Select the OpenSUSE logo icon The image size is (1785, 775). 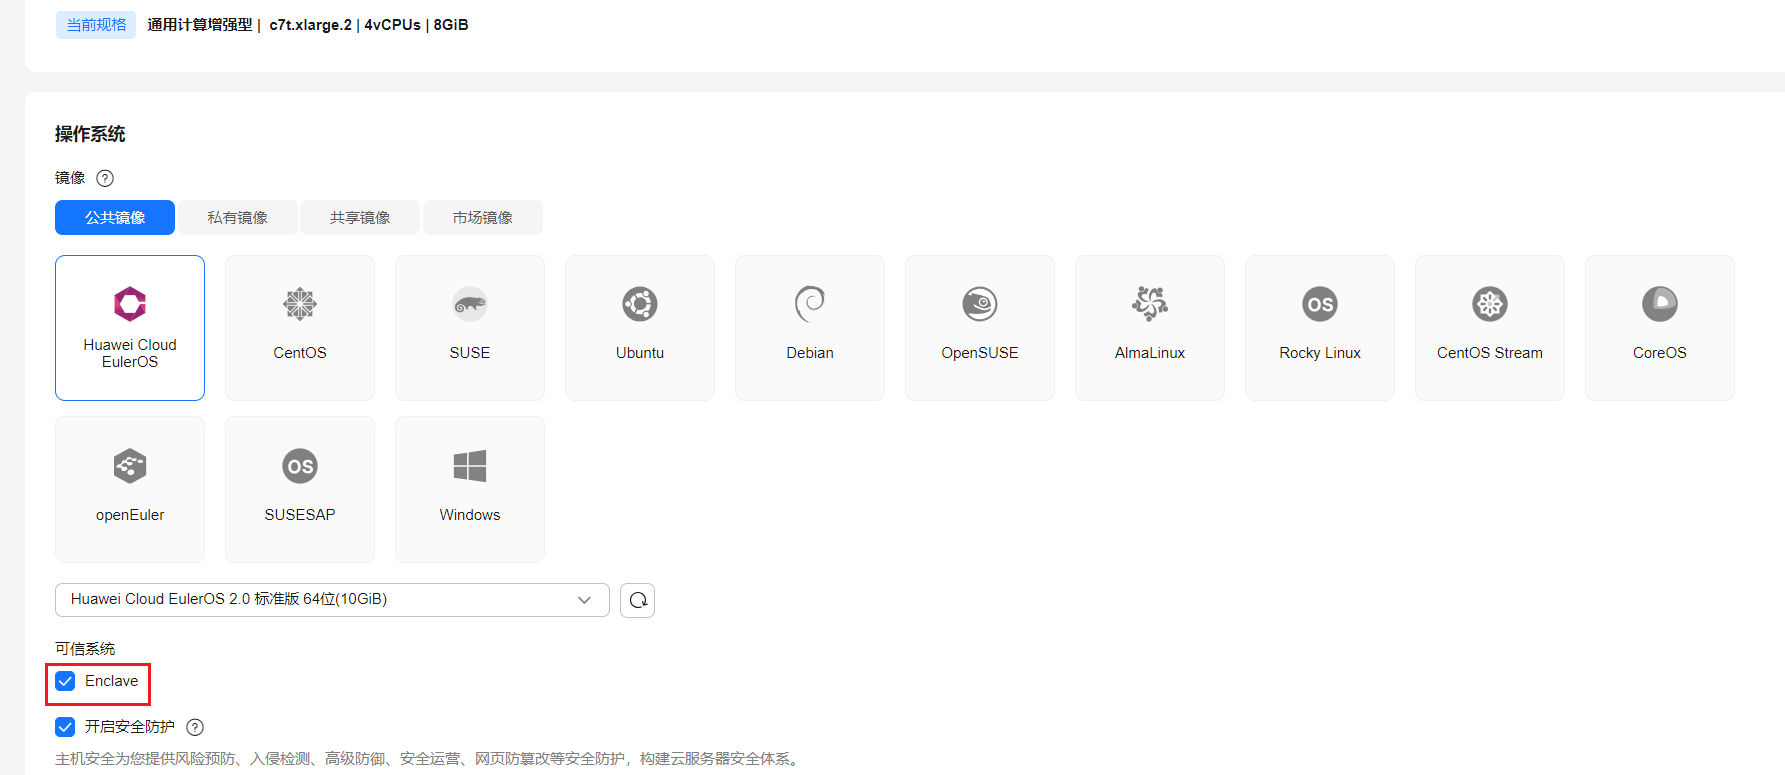[x=980, y=304]
